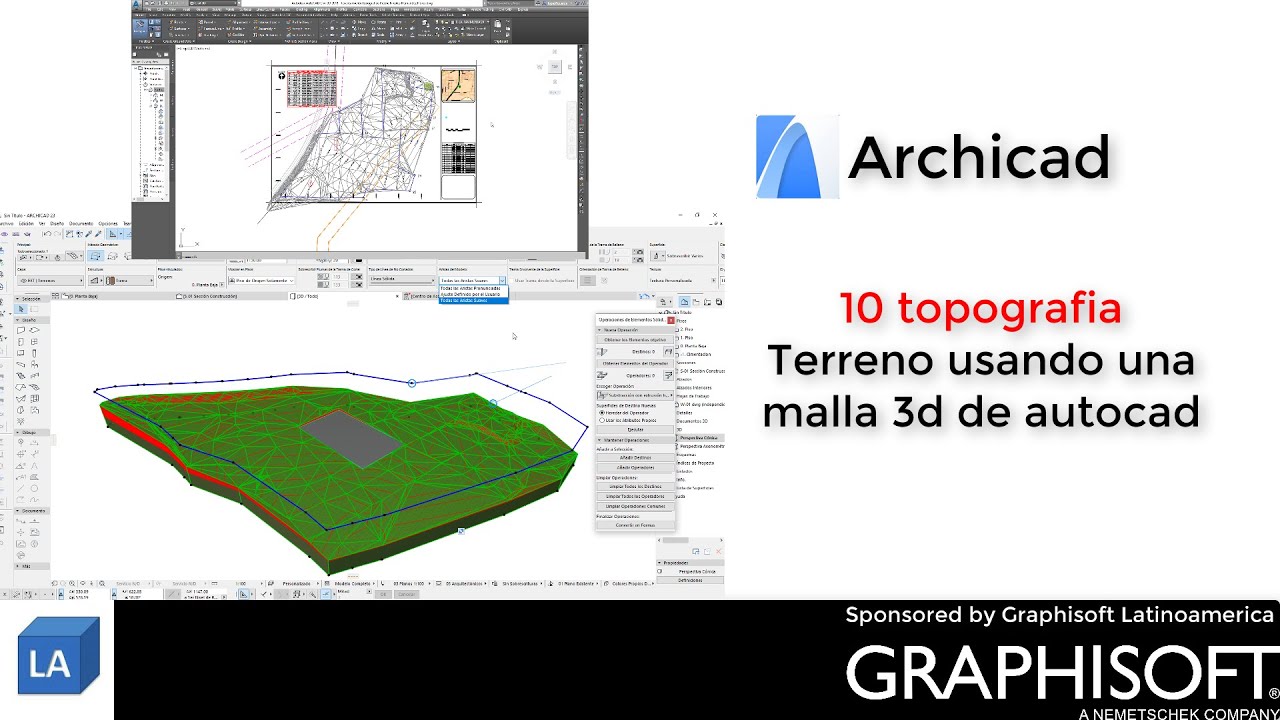
Task: Select 'Usar los Atributos Propios' radio button
Action: (602, 420)
